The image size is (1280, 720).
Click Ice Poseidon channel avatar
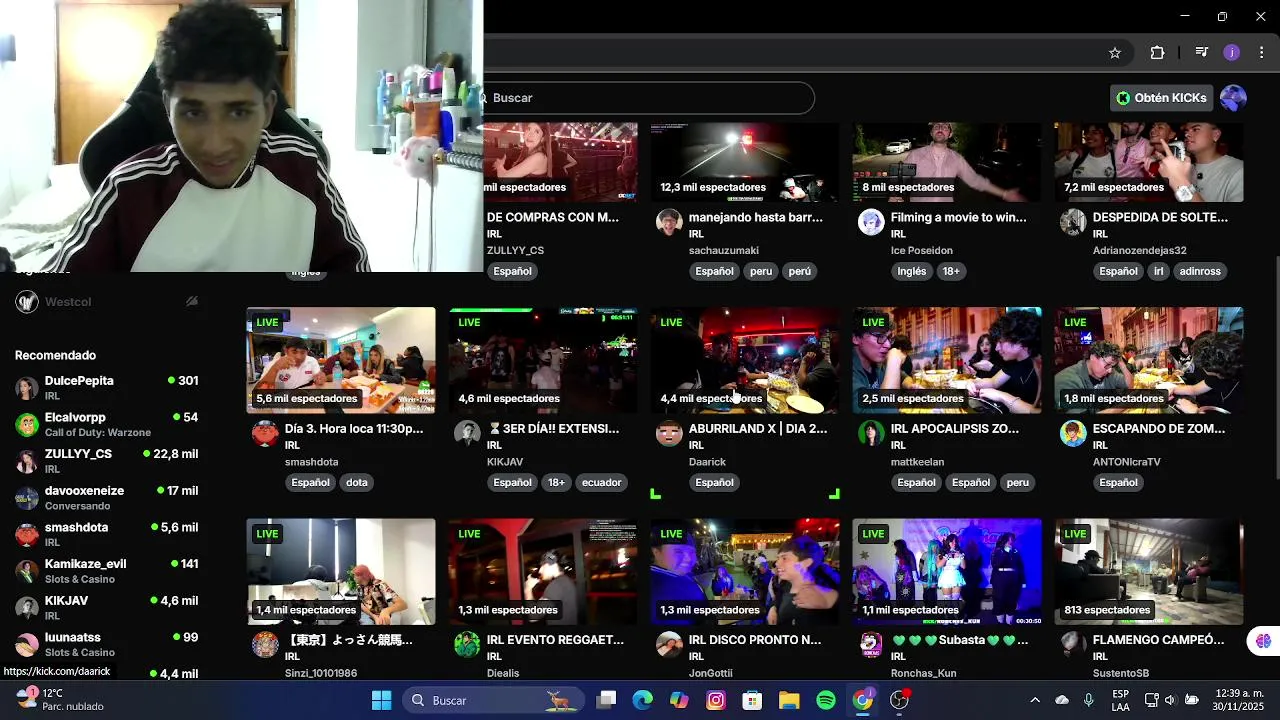click(871, 222)
